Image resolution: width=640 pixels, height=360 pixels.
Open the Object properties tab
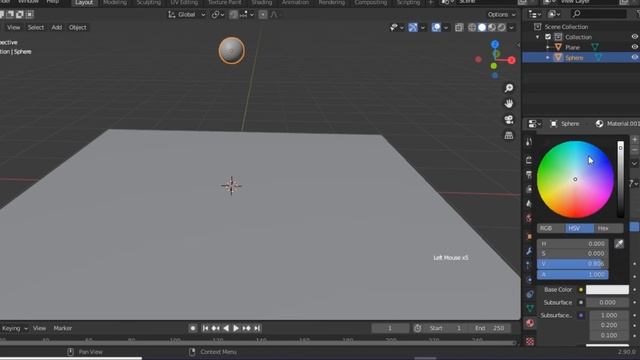(529, 236)
